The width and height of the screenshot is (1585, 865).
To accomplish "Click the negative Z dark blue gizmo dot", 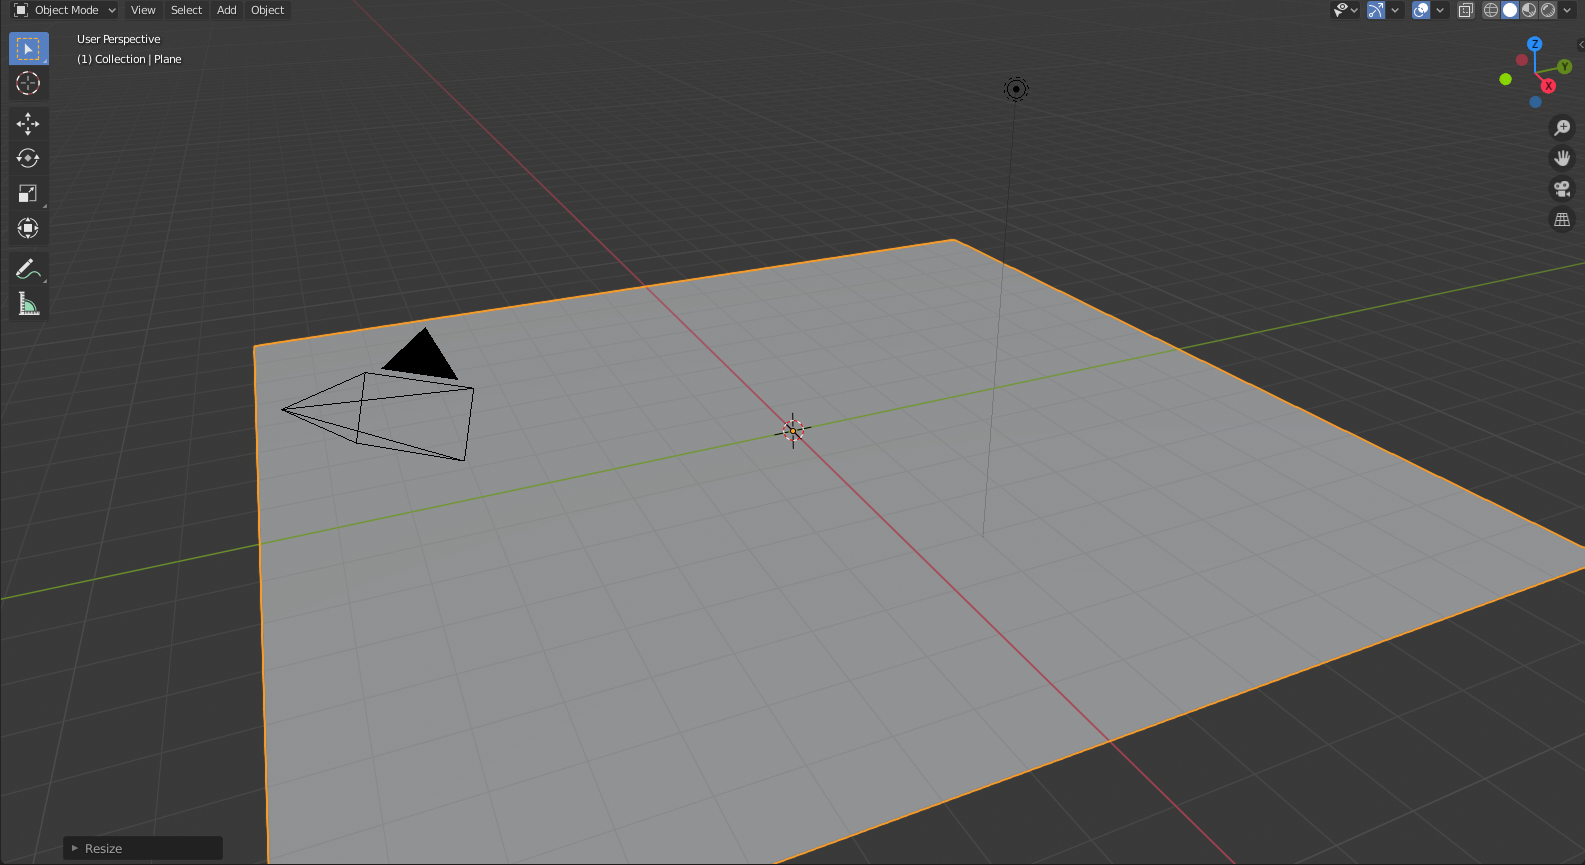I will pos(1536,102).
